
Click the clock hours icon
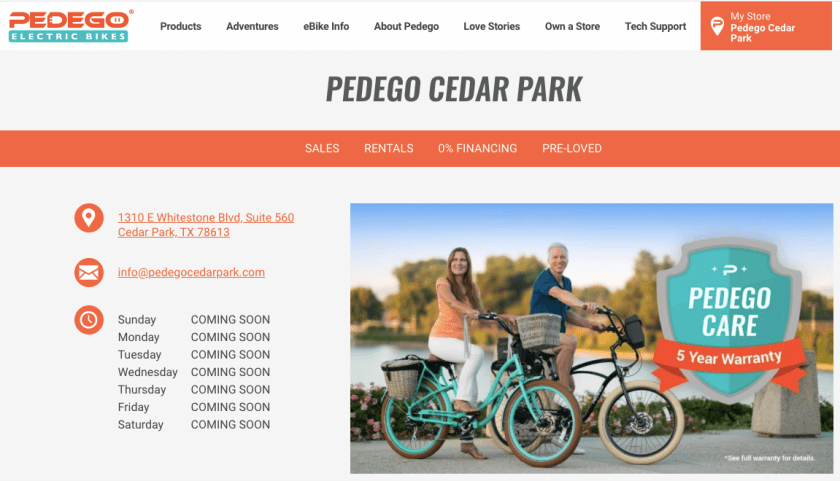[89, 320]
